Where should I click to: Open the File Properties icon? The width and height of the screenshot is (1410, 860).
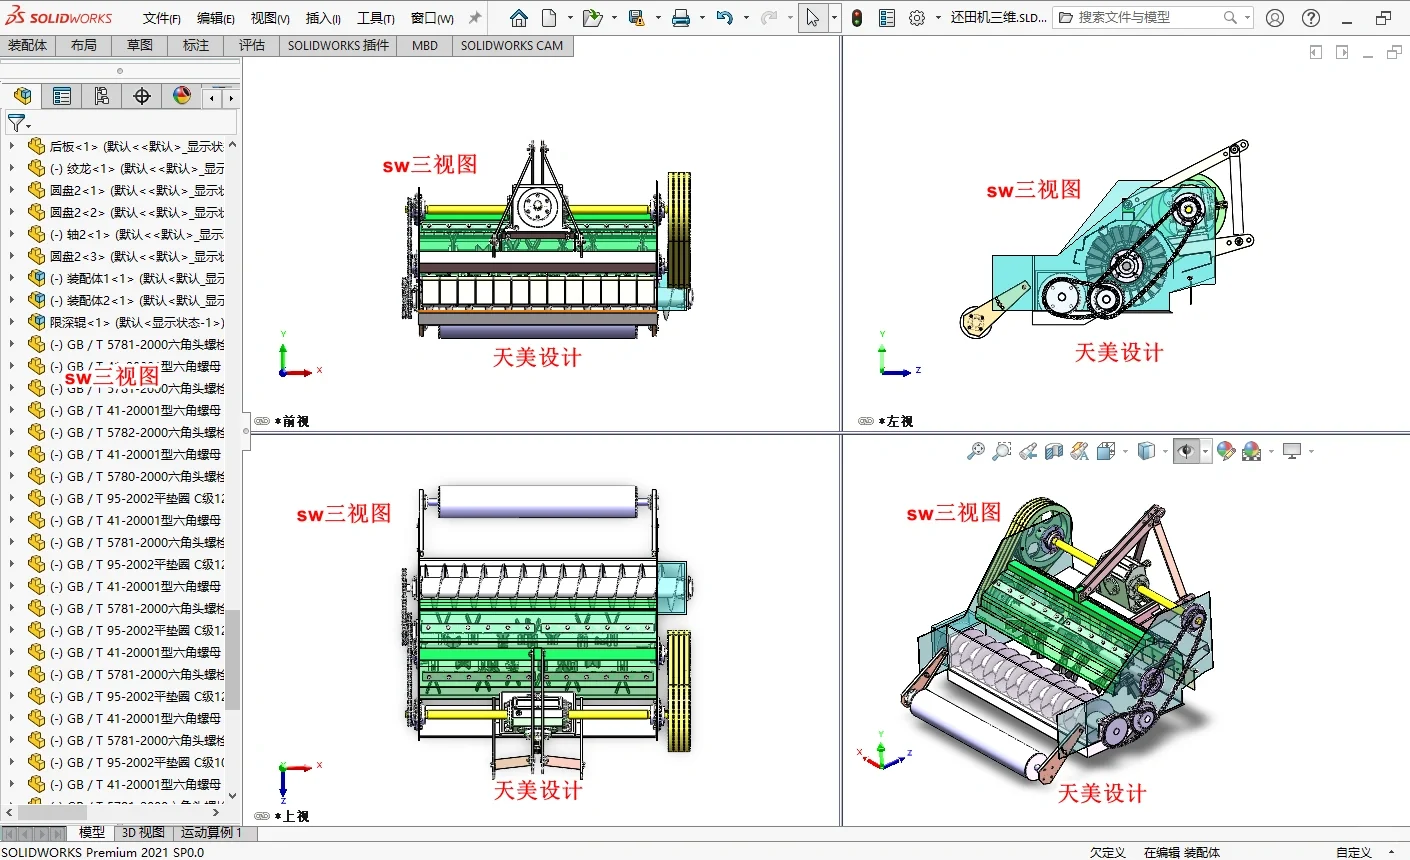coord(887,18)
